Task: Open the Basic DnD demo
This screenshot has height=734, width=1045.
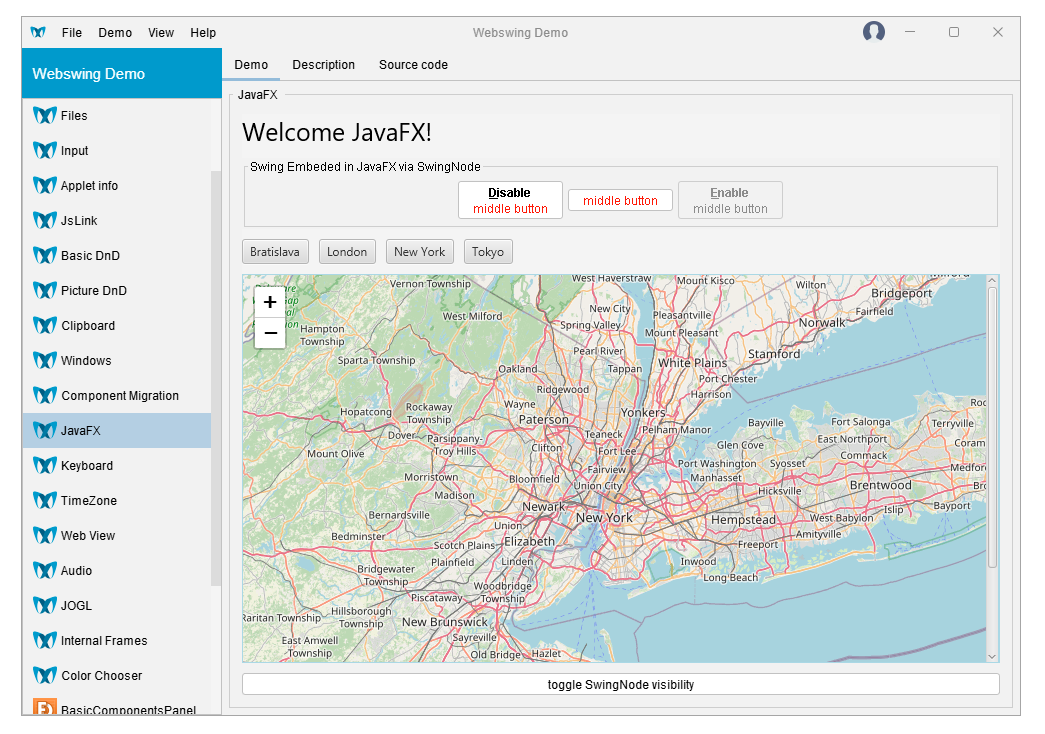Action: 117,255
